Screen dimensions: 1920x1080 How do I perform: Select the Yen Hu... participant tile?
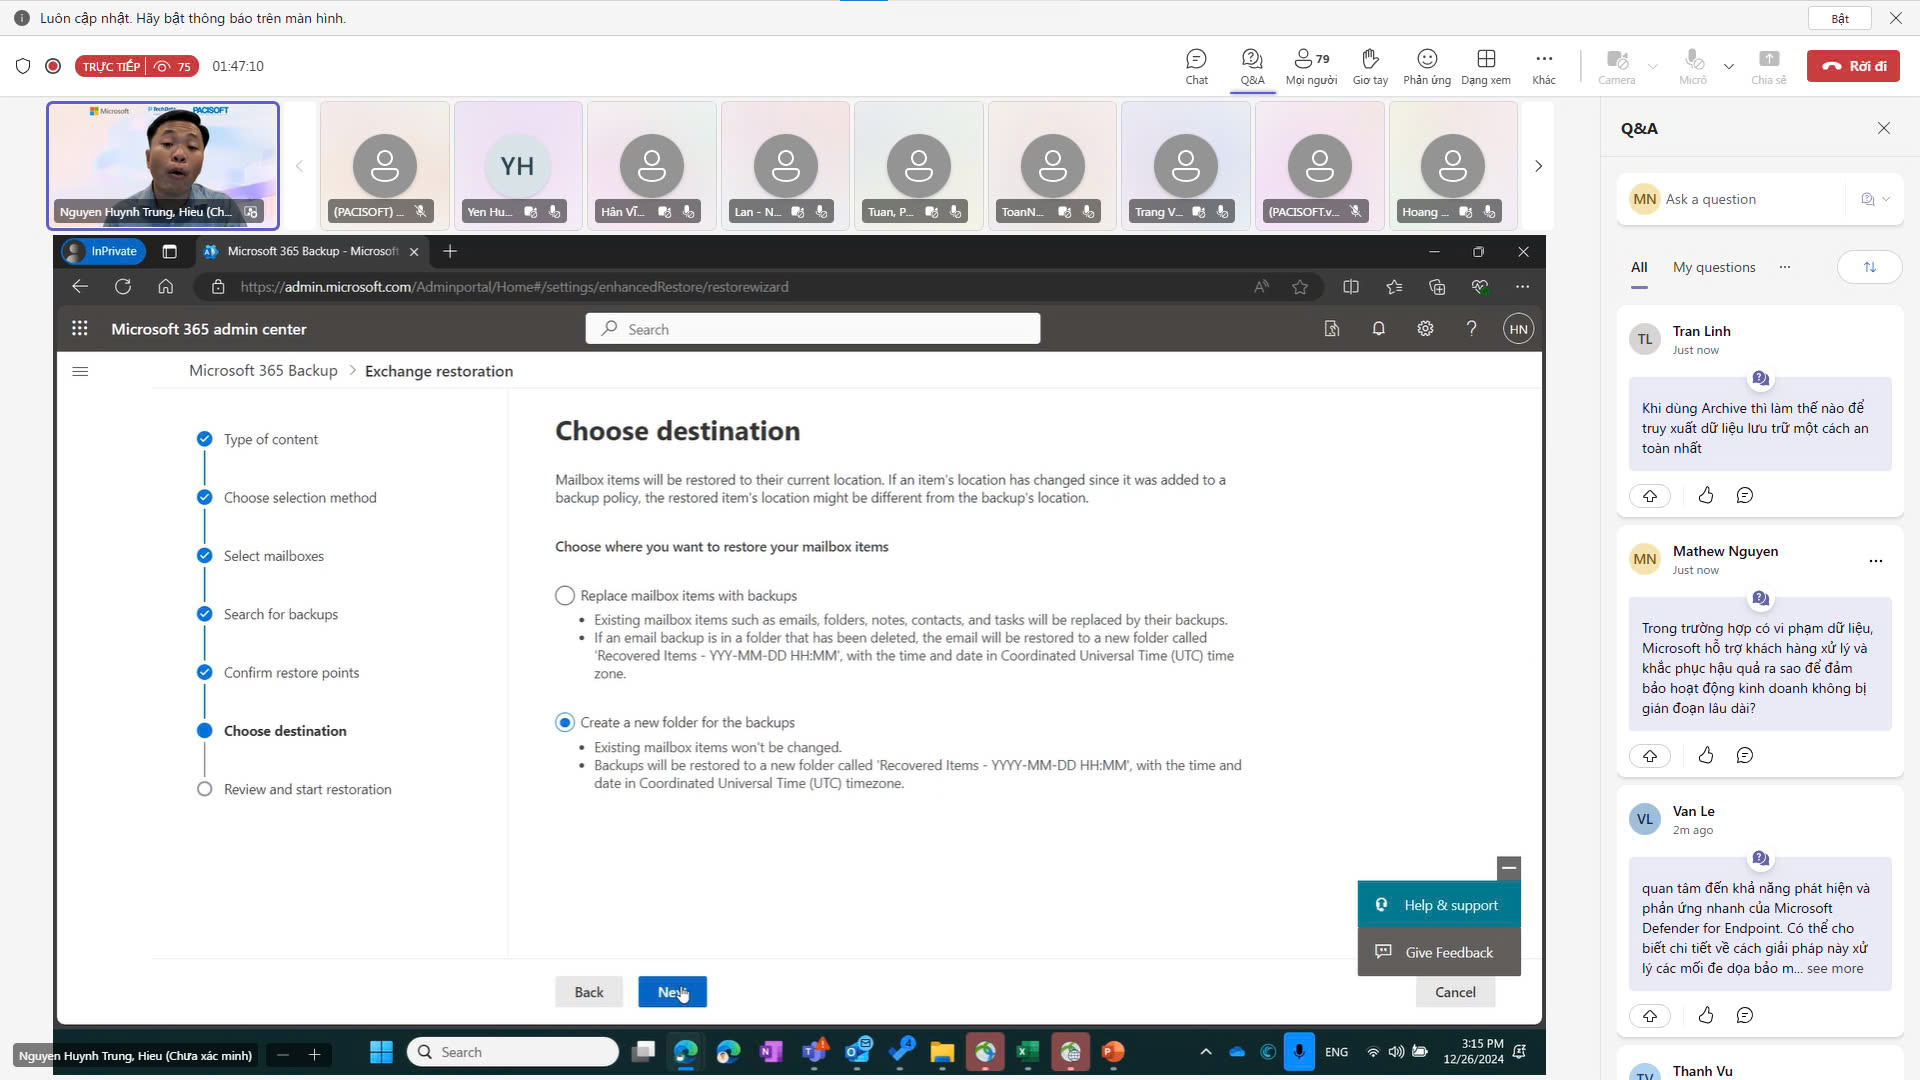(517, 166)
